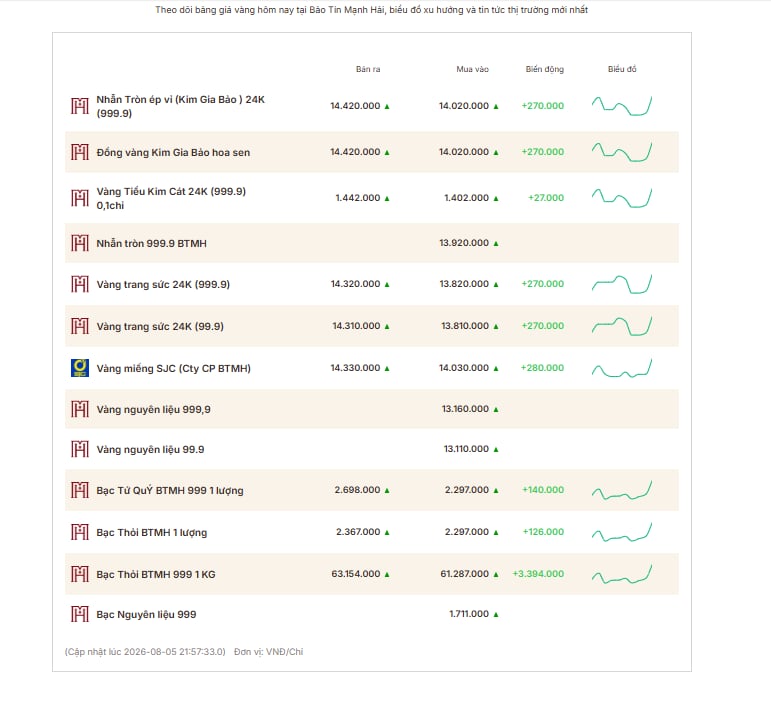The width and height of the screenshot is (771, 705).
Task: Select product name Vàng Tiểu Kim Cát 24K
Action: click(x=171, y=198)
